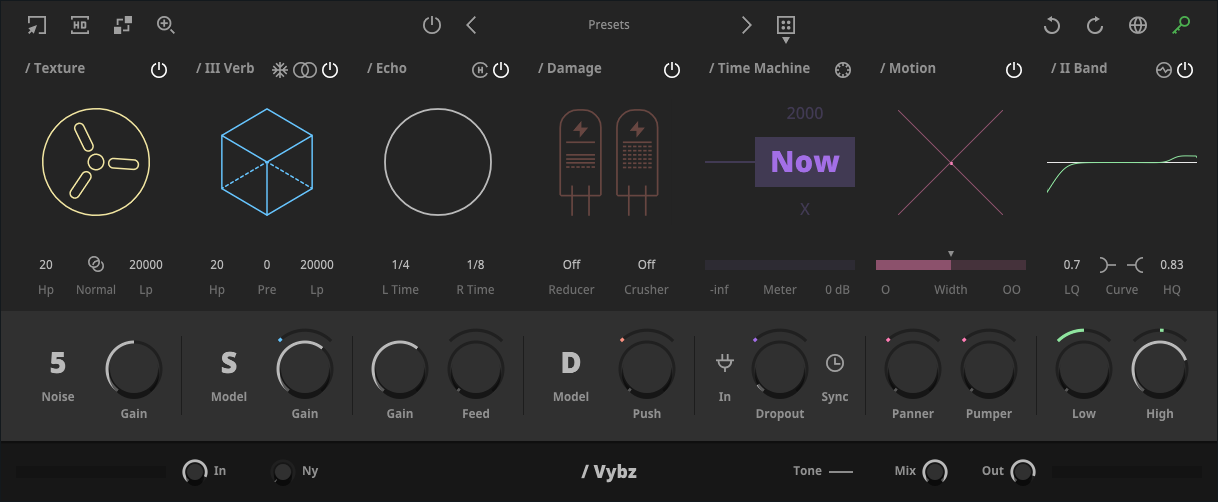Click the redo arrow icon
Screen dimensions: 1218x502
click(1095, 26)
